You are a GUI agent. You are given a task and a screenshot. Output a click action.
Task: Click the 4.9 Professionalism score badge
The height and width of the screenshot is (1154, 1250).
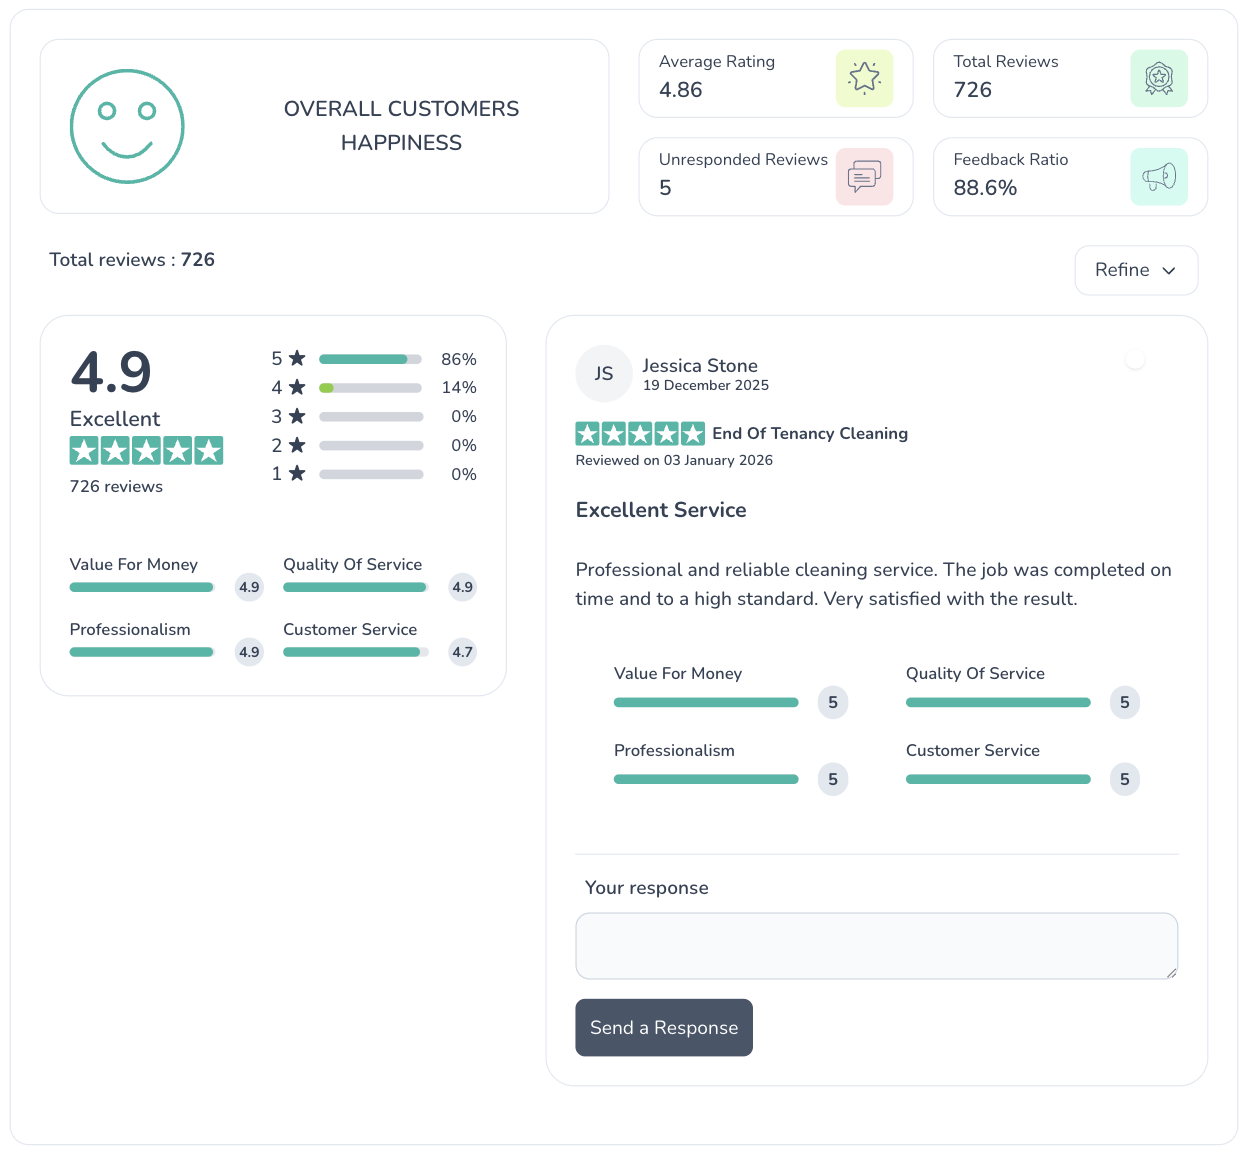click(249, 652)
